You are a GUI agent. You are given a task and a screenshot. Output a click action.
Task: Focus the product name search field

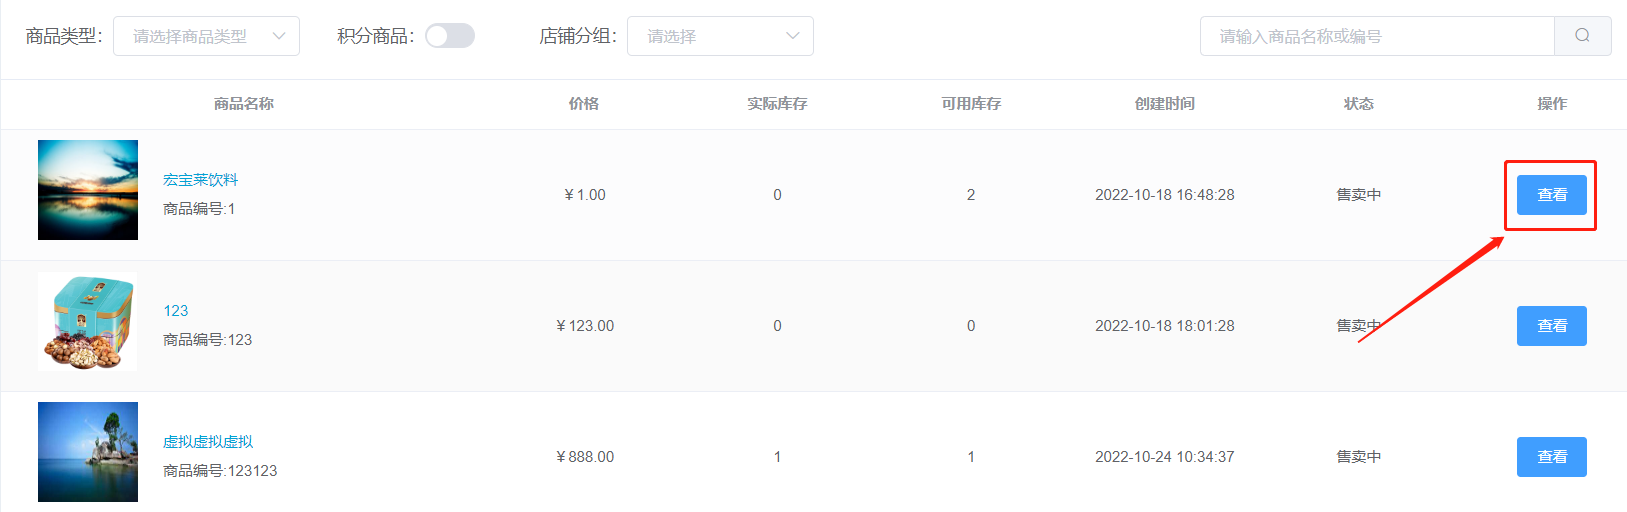point(1377,36)
